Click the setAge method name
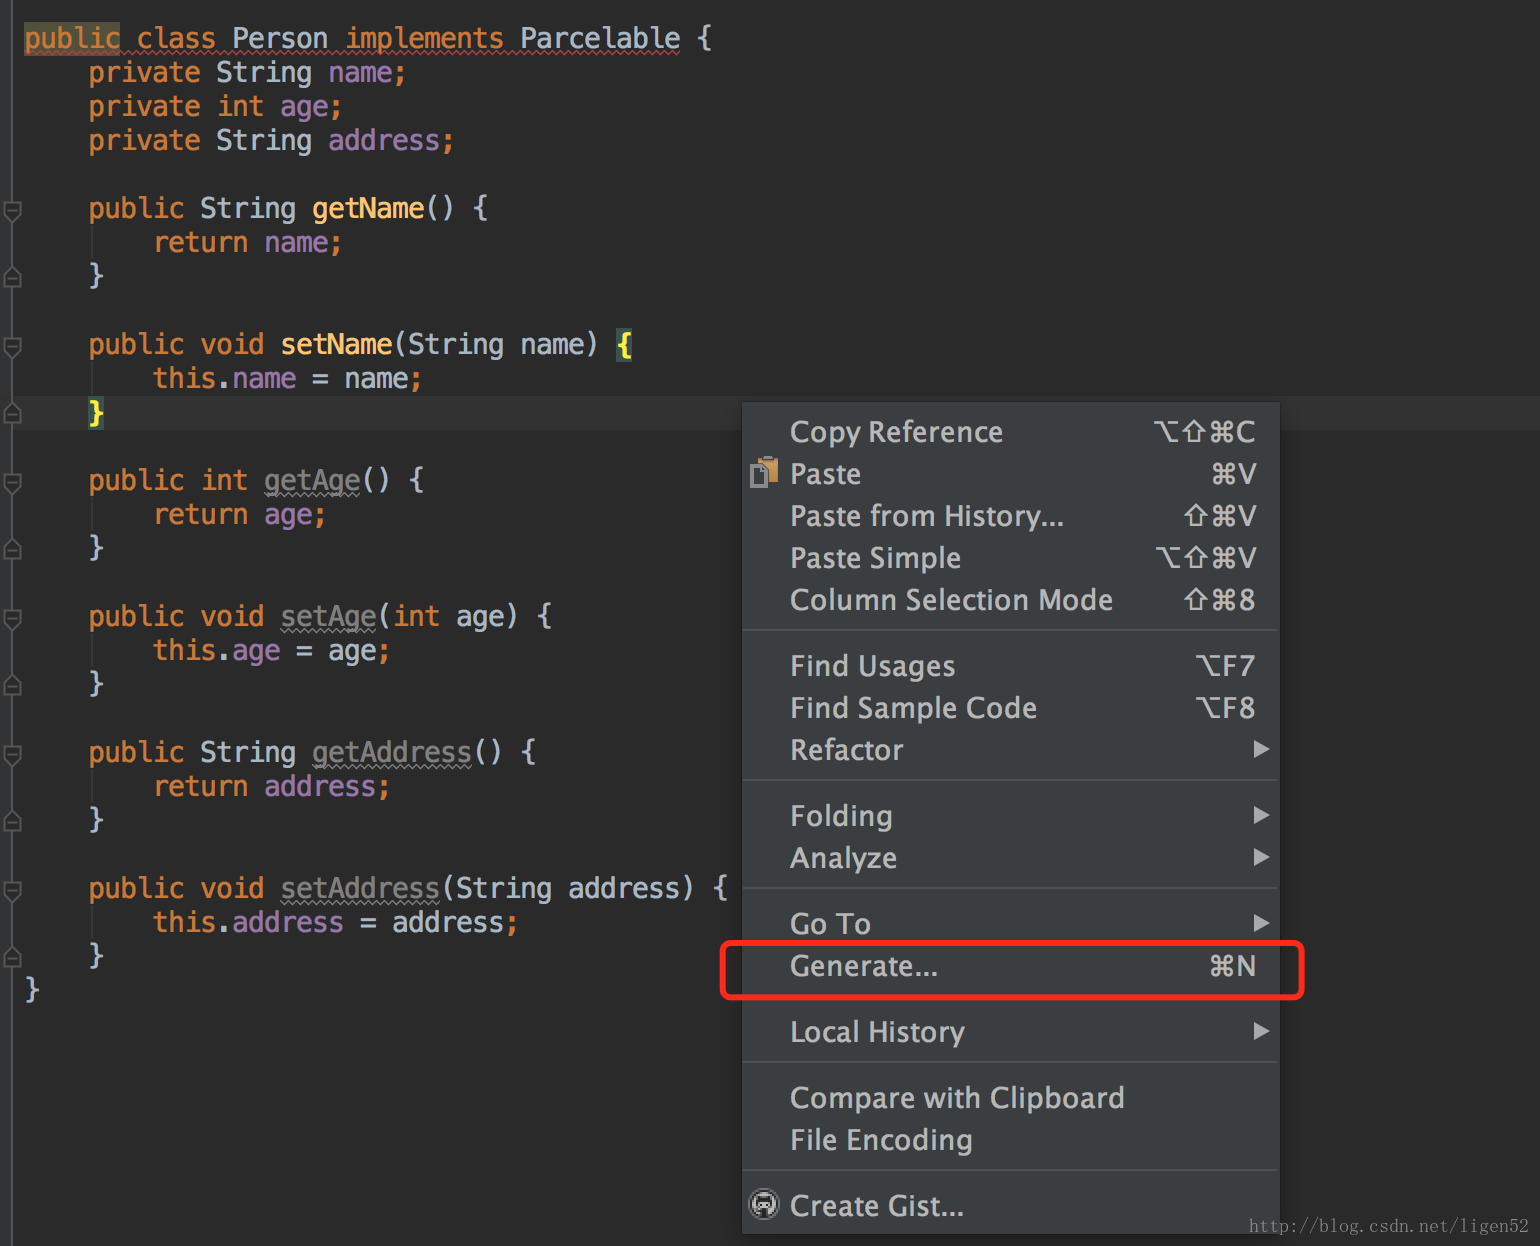 328,616
